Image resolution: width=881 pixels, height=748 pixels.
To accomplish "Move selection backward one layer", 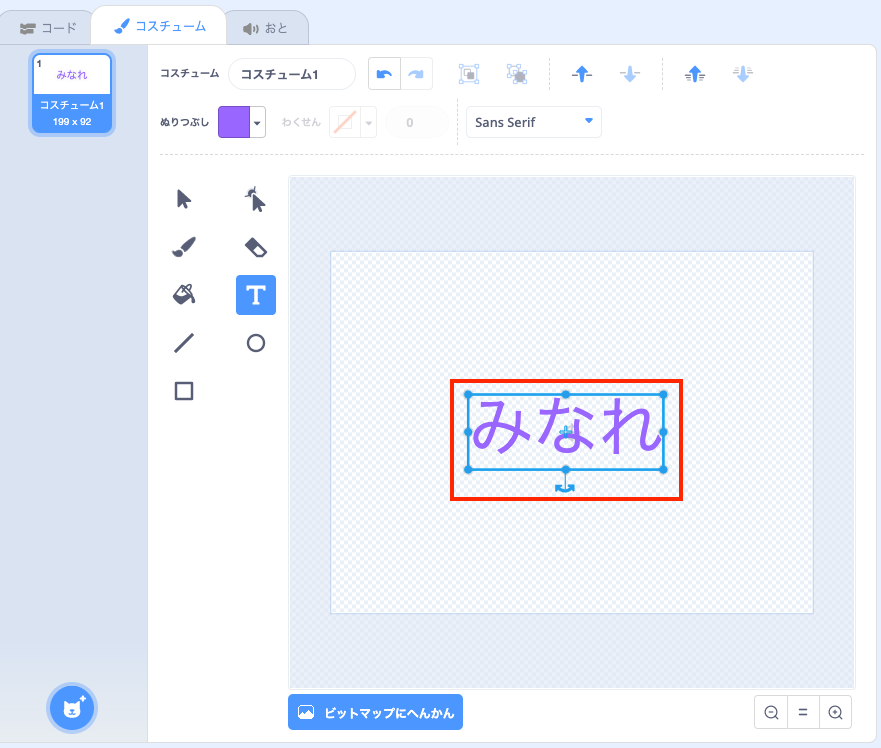I will tap(629, 74).
